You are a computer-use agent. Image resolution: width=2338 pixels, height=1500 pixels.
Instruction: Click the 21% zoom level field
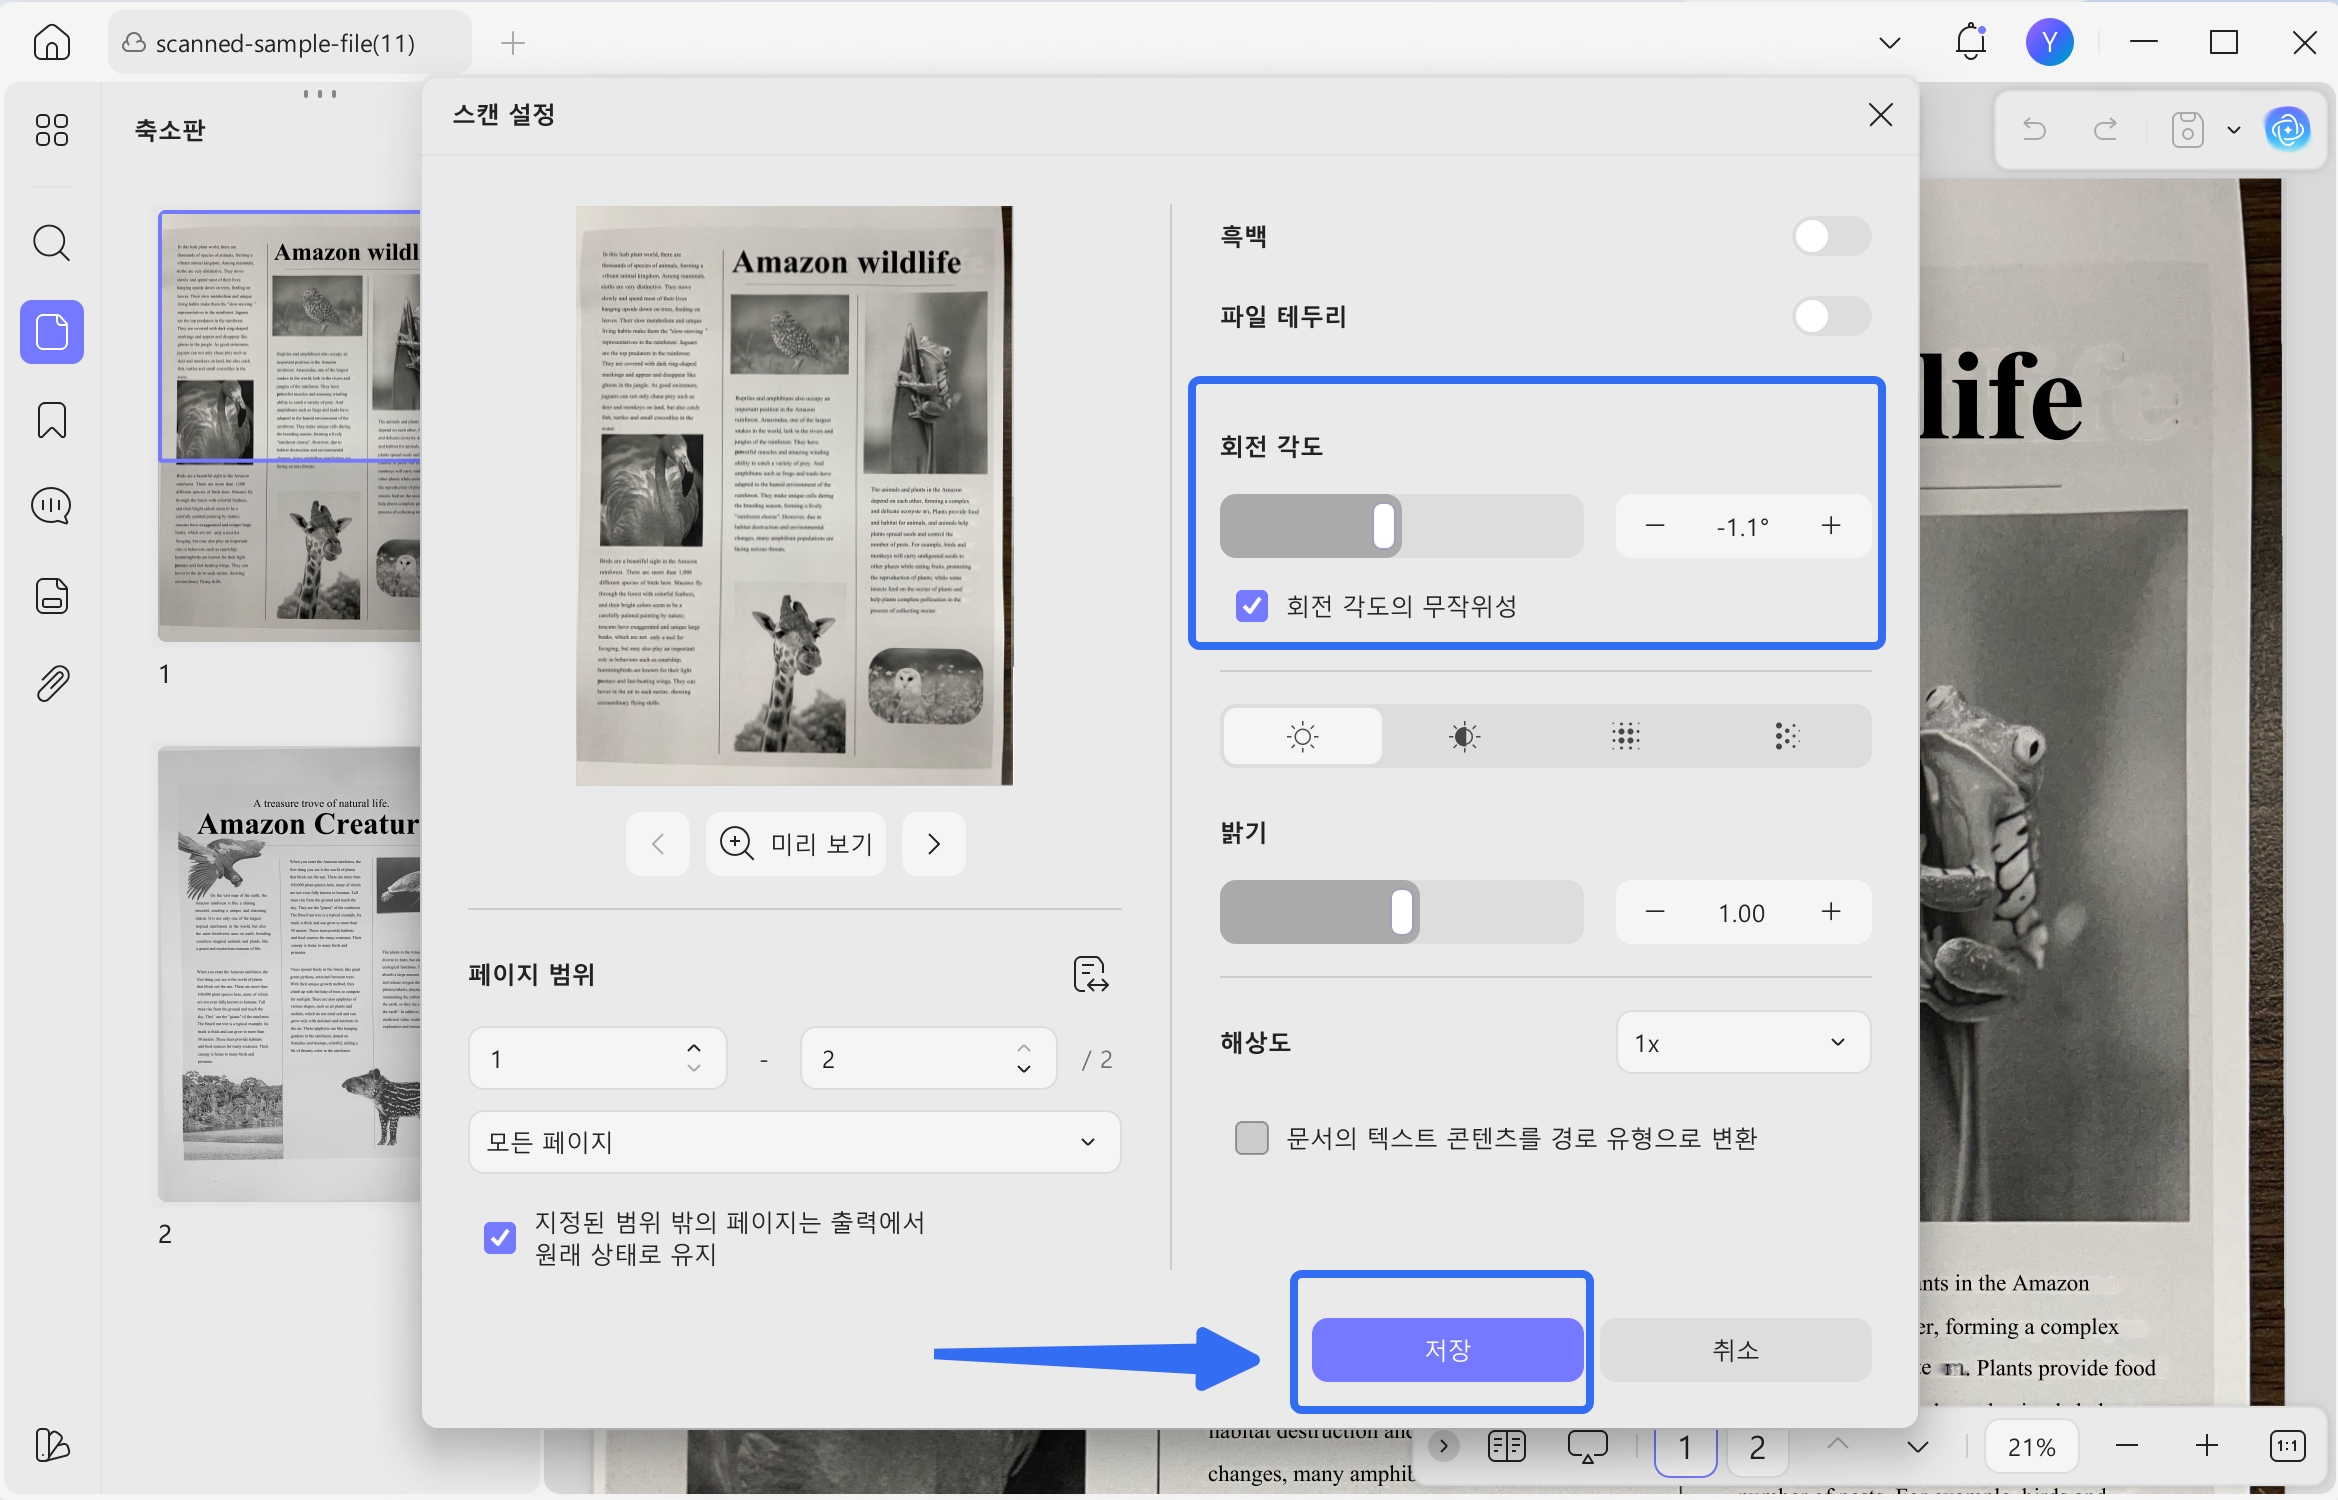[x=2031, y=1447]
